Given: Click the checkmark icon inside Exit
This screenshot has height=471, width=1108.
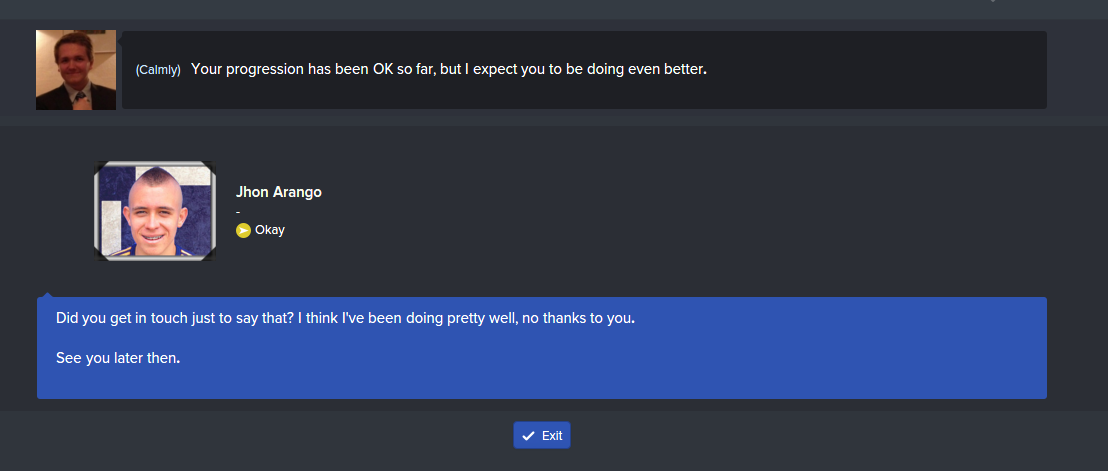Looking at the screenshot, I should coord(528,436).
